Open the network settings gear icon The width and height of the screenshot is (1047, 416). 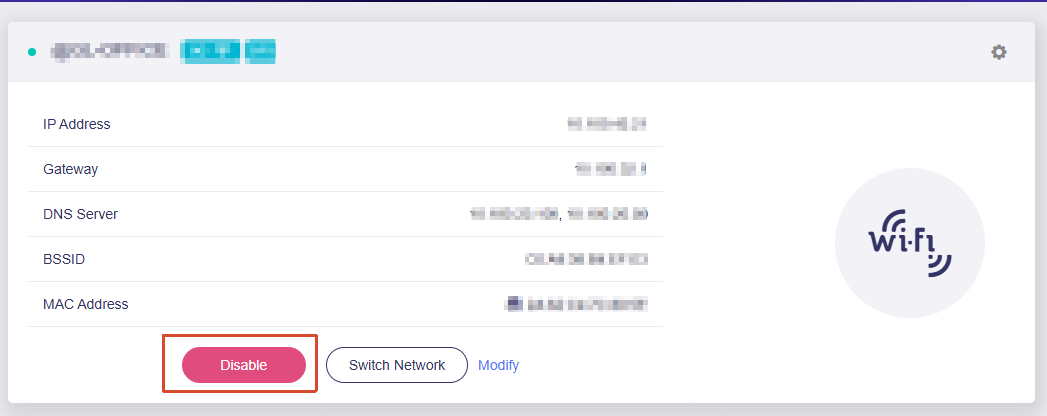(998, 52)
